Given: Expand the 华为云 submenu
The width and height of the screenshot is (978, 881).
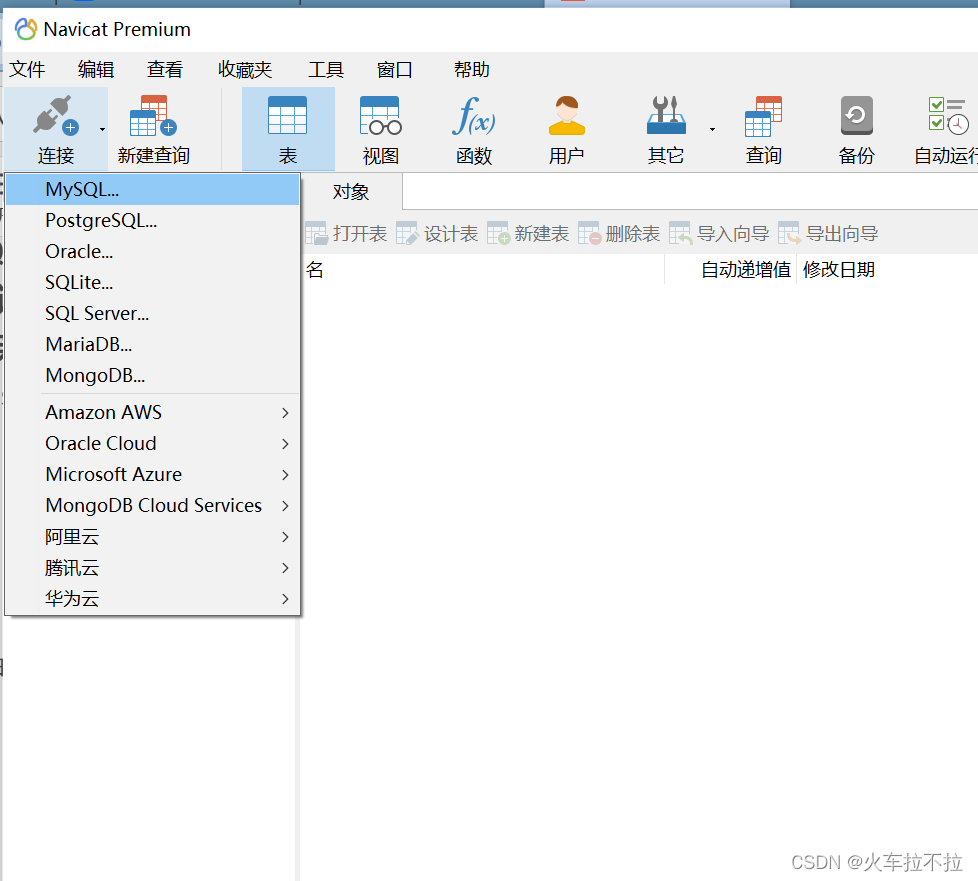Looking at the screenshot, I should click(x=153, y=598).
